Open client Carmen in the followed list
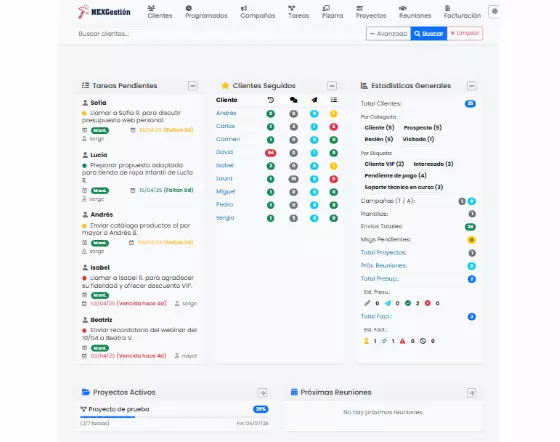This screenshot has width=560, height=442. pyautogui.click(x=228, y=139)
